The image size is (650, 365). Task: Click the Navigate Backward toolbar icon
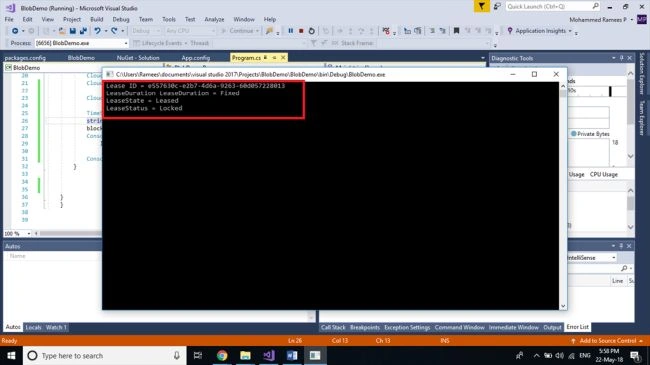coord(15,31)
